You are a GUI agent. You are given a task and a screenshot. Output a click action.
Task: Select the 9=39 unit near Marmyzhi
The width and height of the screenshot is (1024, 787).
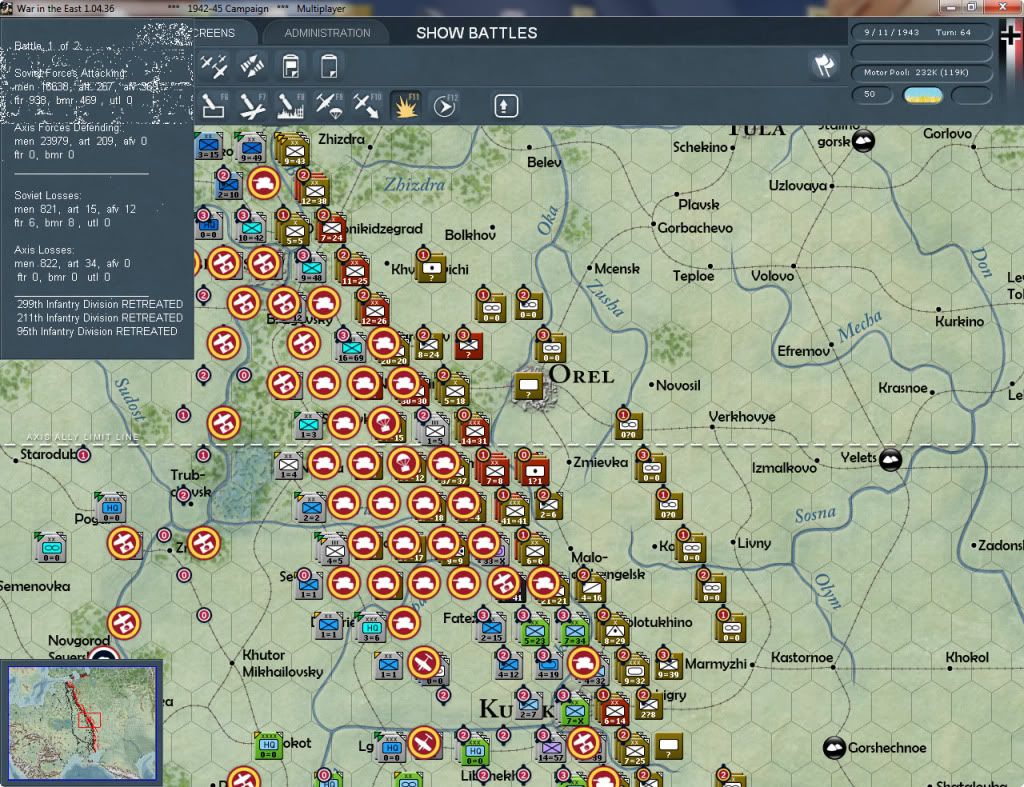pyautogui.click(x=668, y=666)
